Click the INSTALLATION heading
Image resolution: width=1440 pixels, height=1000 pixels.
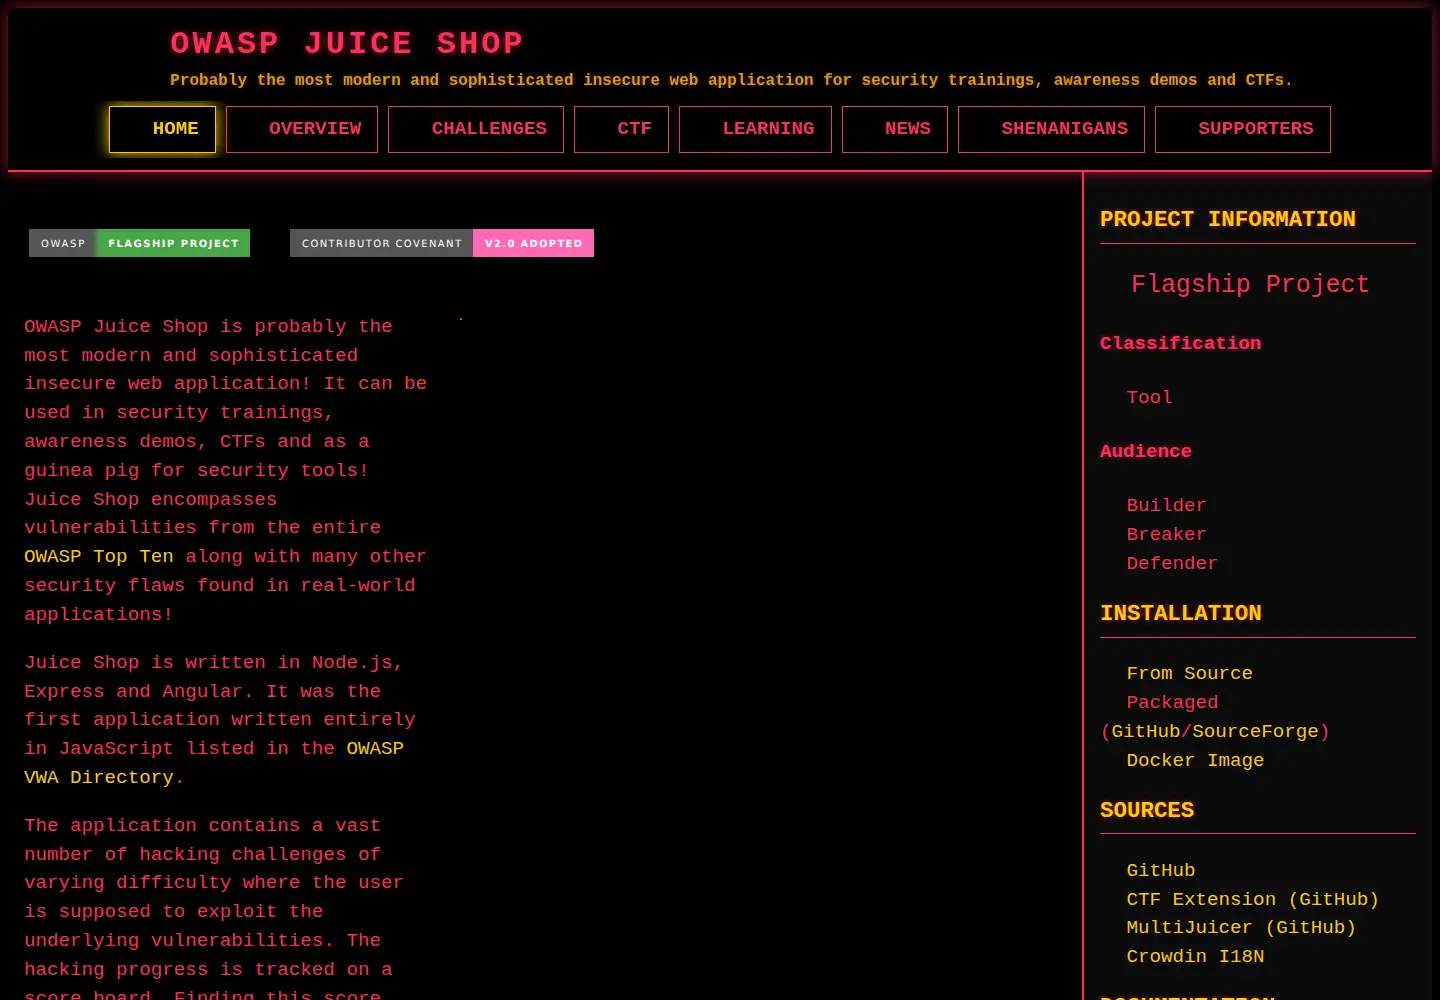pos(1180,613)
